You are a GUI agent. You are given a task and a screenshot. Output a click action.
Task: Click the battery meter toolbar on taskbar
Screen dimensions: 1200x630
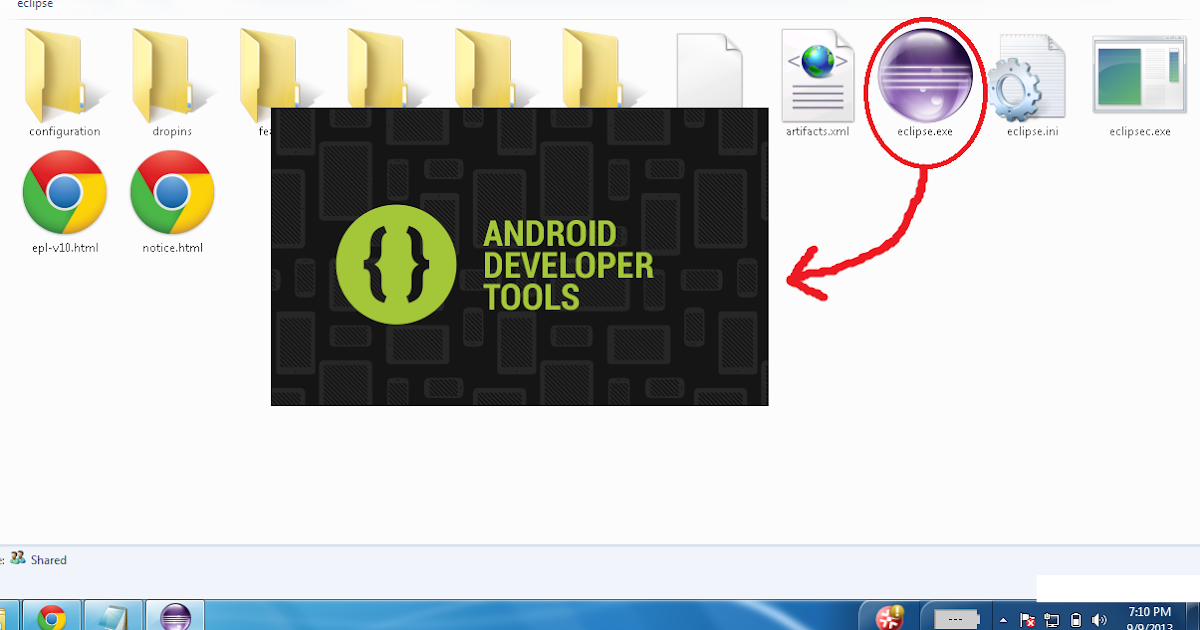click(956, 617)
